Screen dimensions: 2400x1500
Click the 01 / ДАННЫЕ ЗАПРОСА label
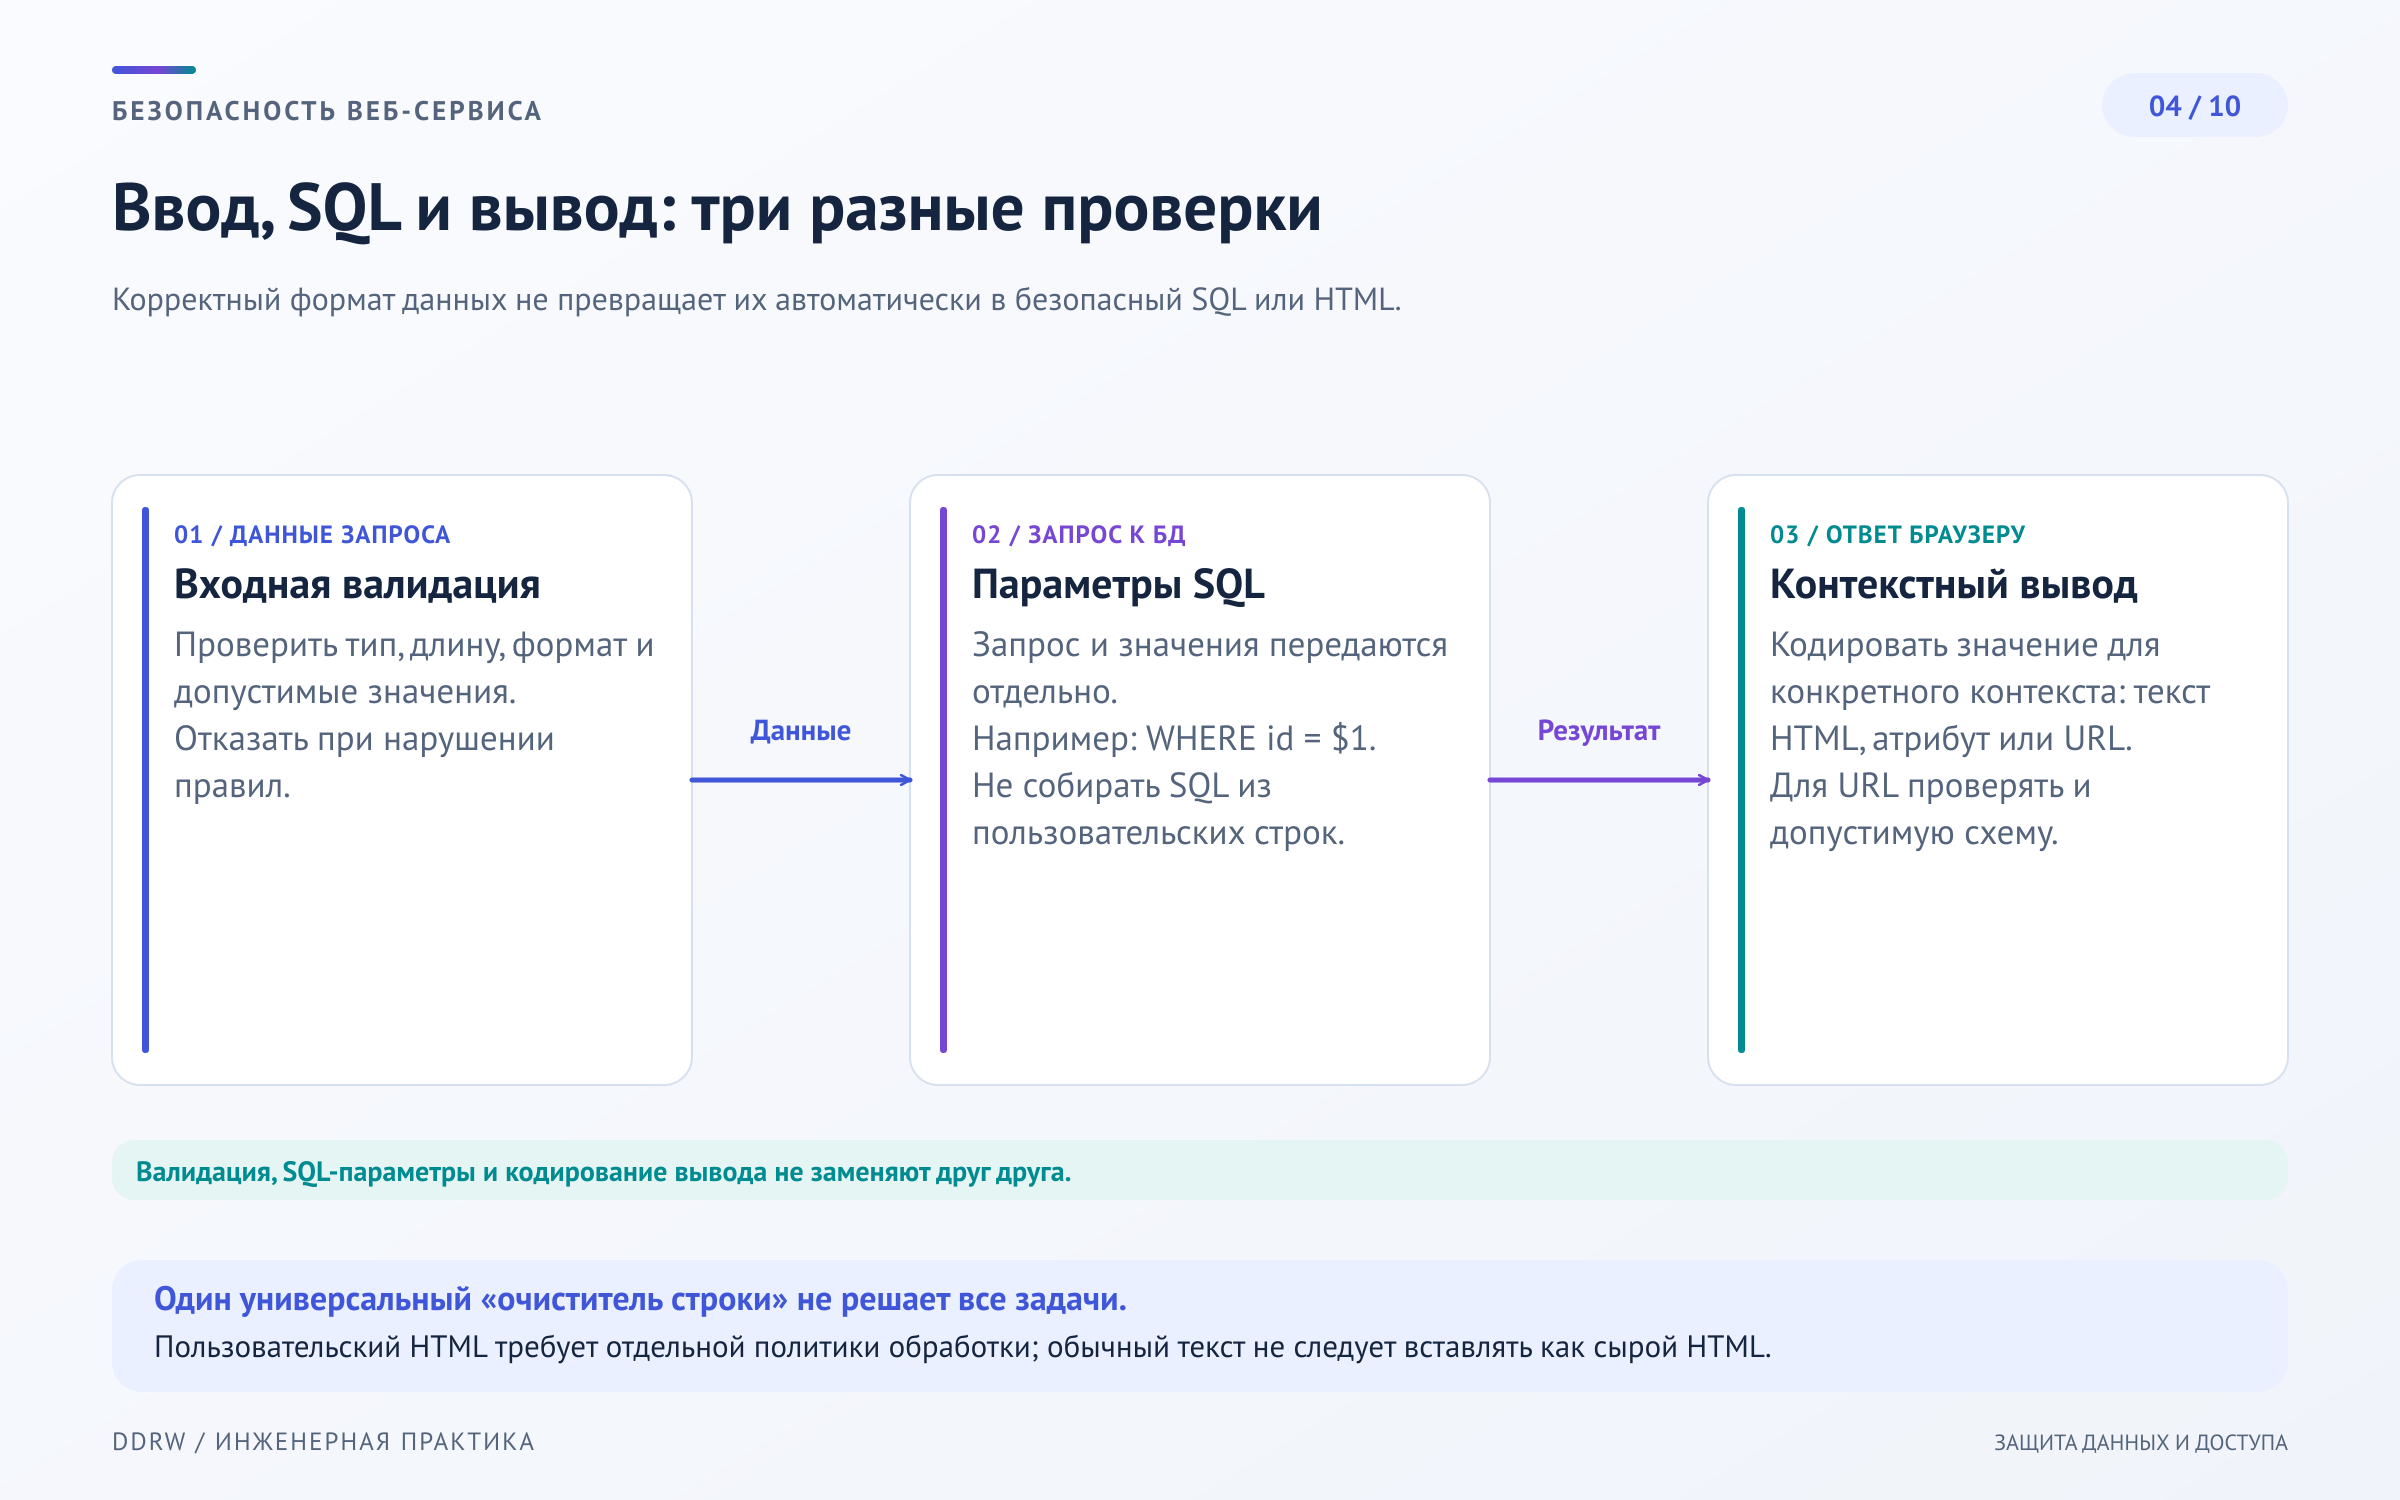tap(312, 535)
